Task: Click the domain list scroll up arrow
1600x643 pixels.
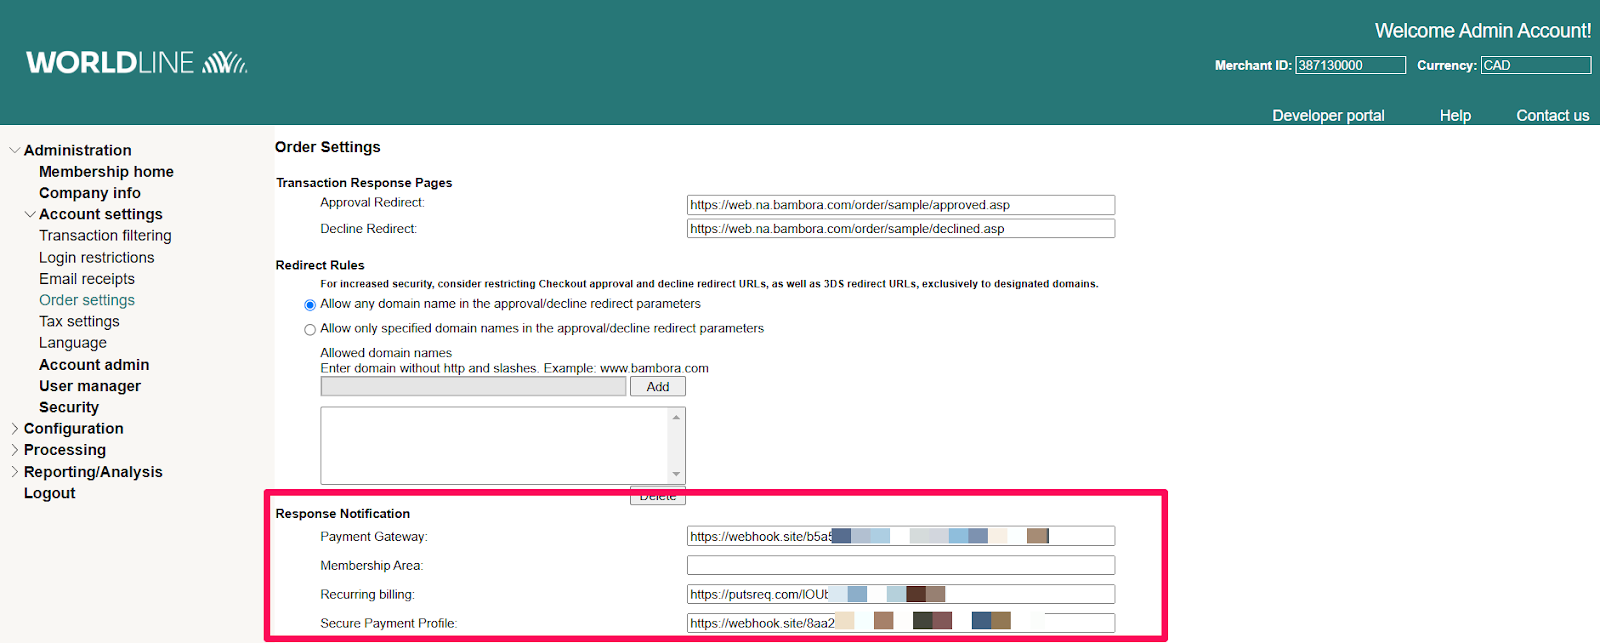Action: click(x=676, y=416)
